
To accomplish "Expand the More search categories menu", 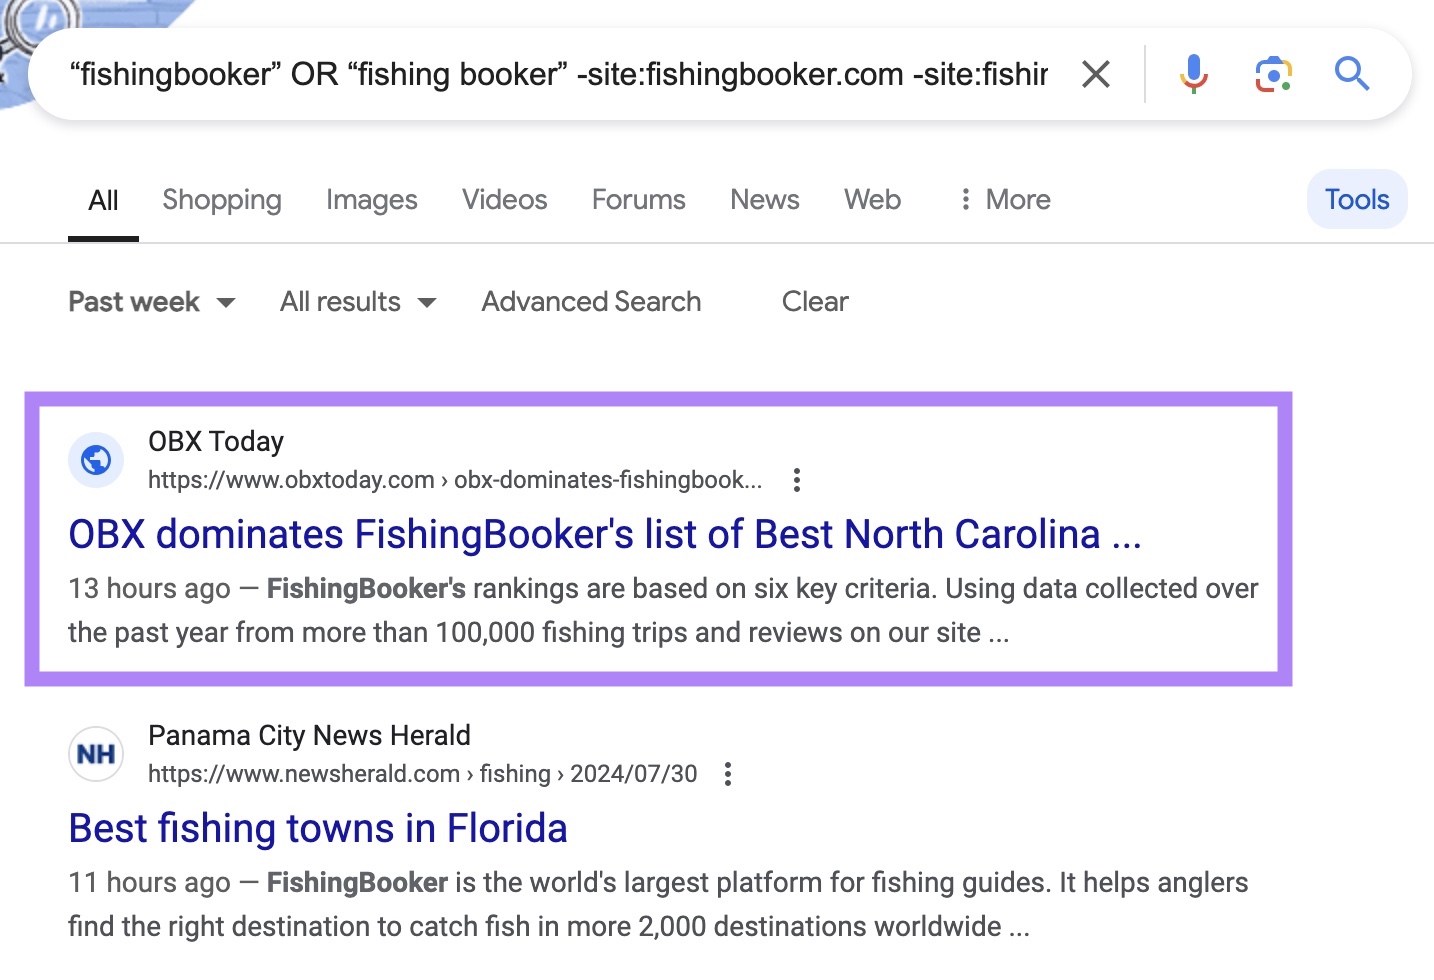I will [1003, 199].
